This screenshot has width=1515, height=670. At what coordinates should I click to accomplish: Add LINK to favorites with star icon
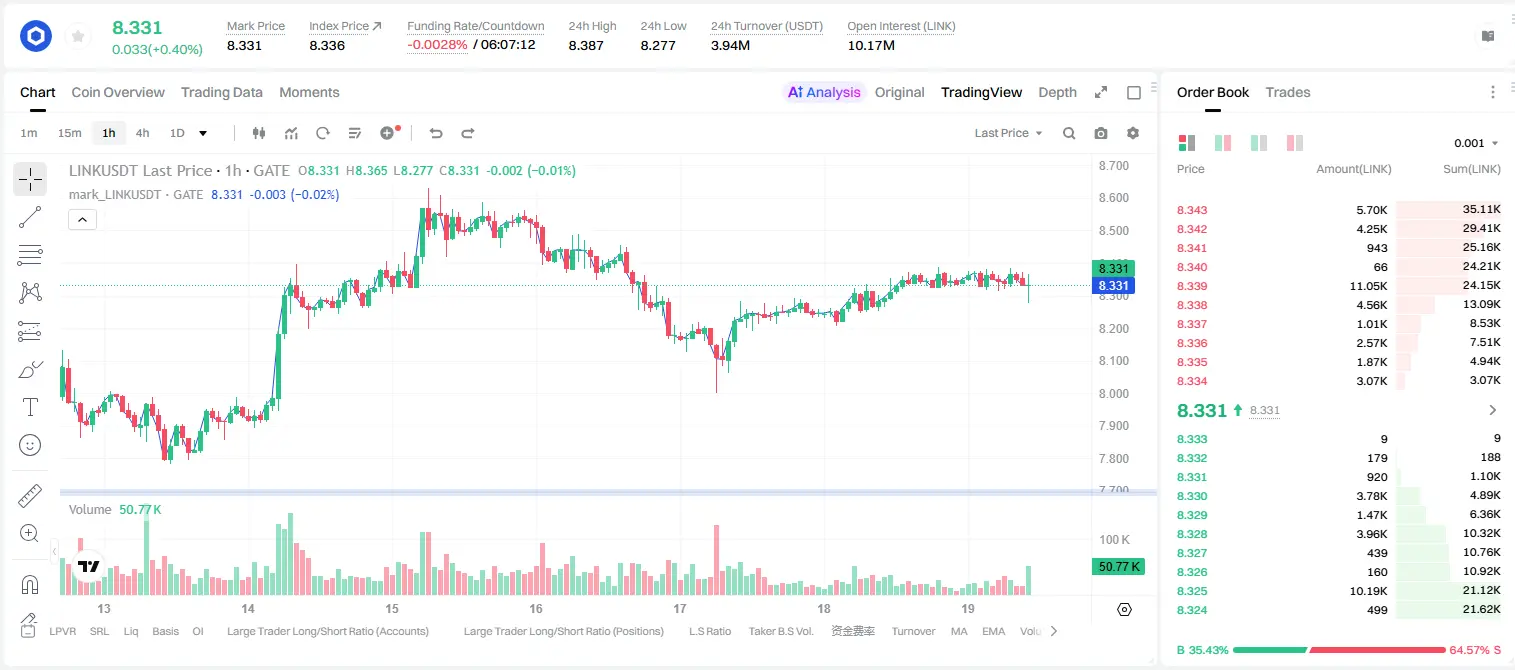tap(78, 37)
